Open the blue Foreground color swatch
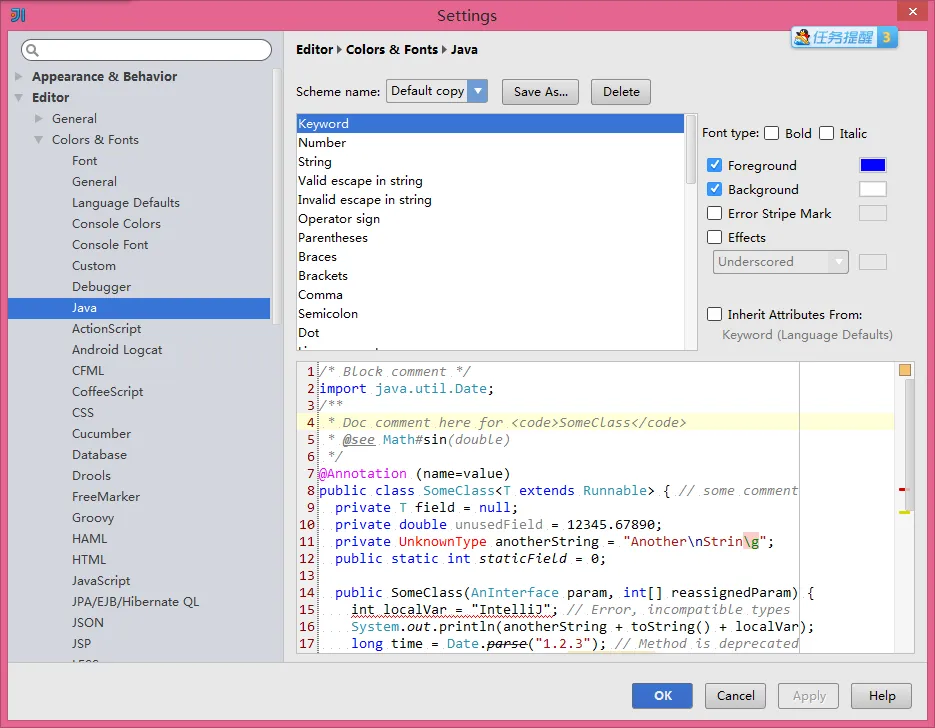Screen dimensions: 935x728 click(x=872, y=165)
